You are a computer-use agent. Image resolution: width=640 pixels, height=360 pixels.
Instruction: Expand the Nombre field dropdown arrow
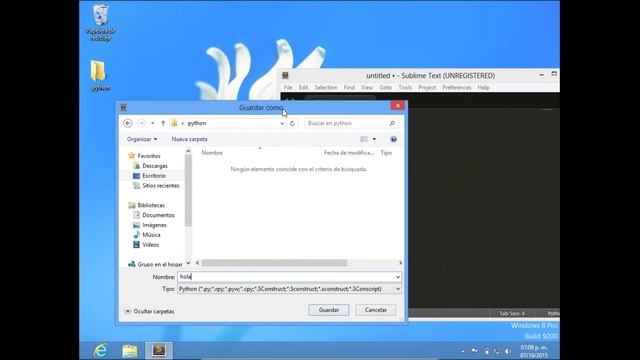[x=398, y=277]
